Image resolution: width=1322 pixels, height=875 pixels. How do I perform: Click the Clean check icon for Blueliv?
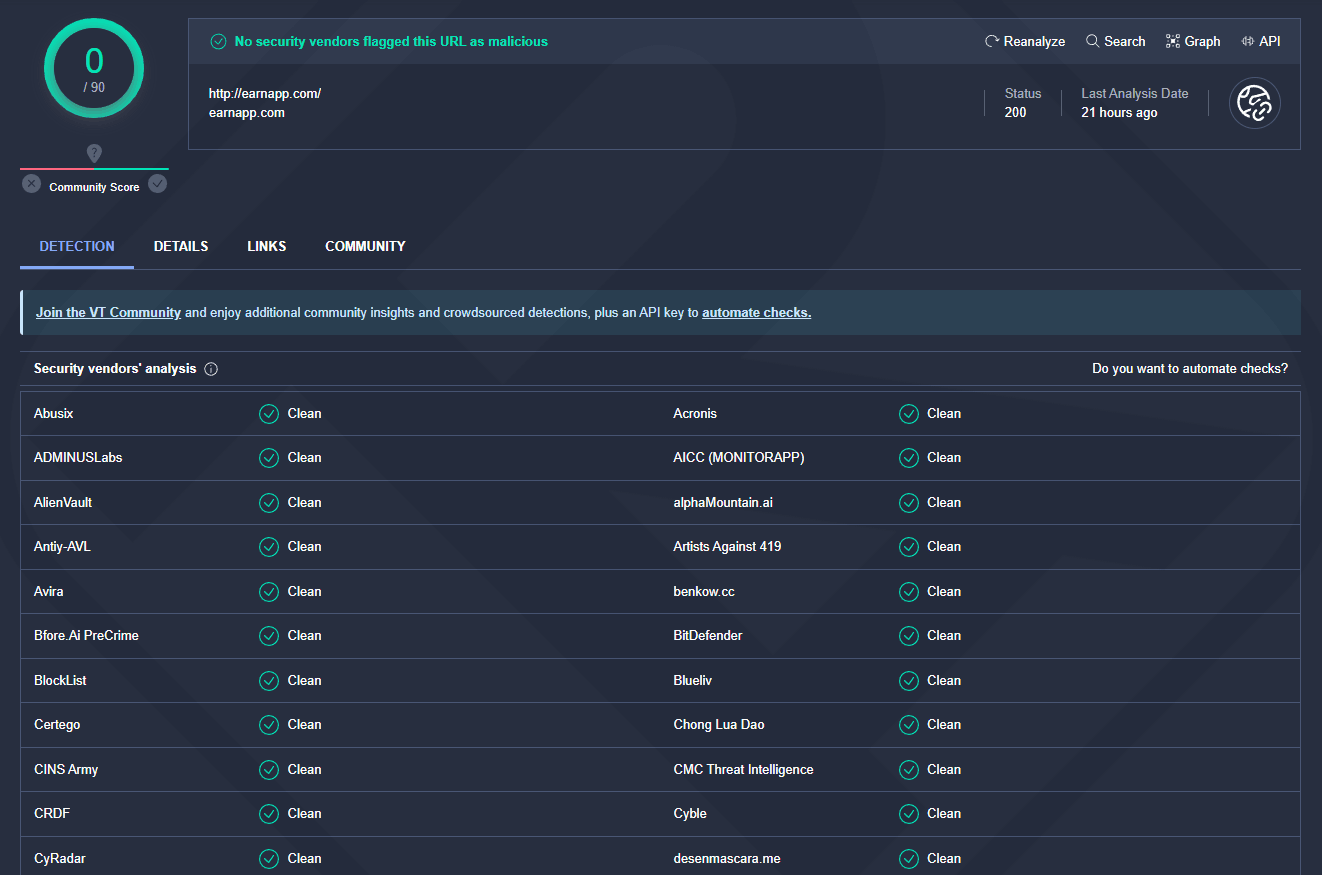tap(909, 680)
